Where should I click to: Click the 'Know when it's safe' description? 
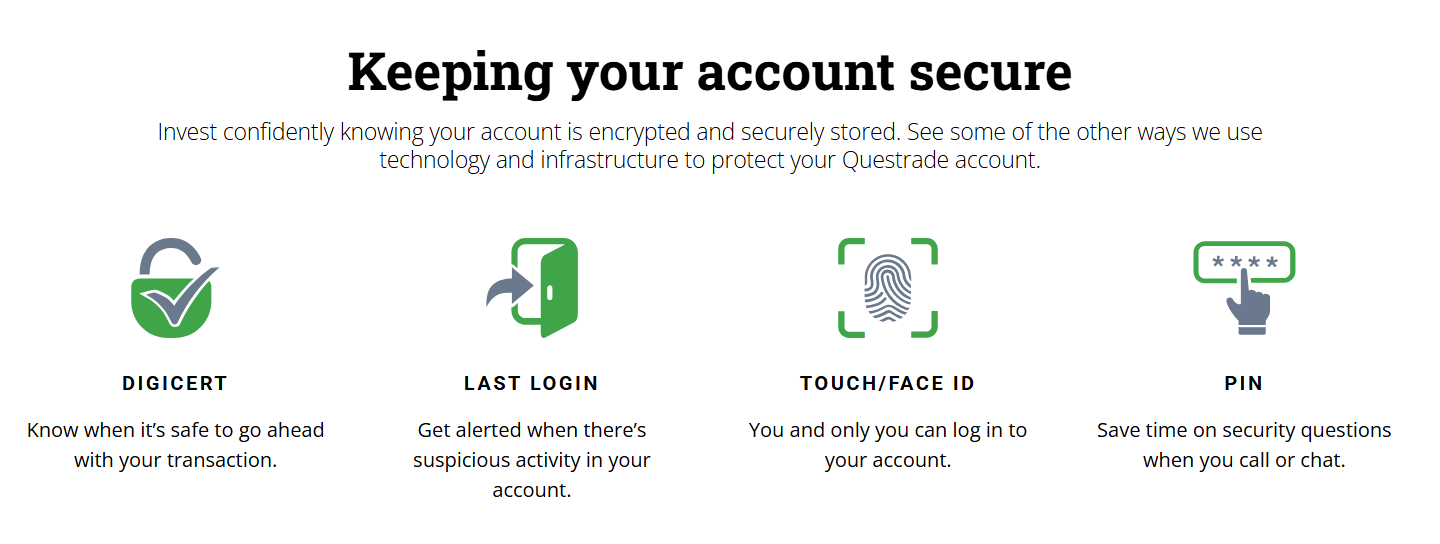pos(175,445)
